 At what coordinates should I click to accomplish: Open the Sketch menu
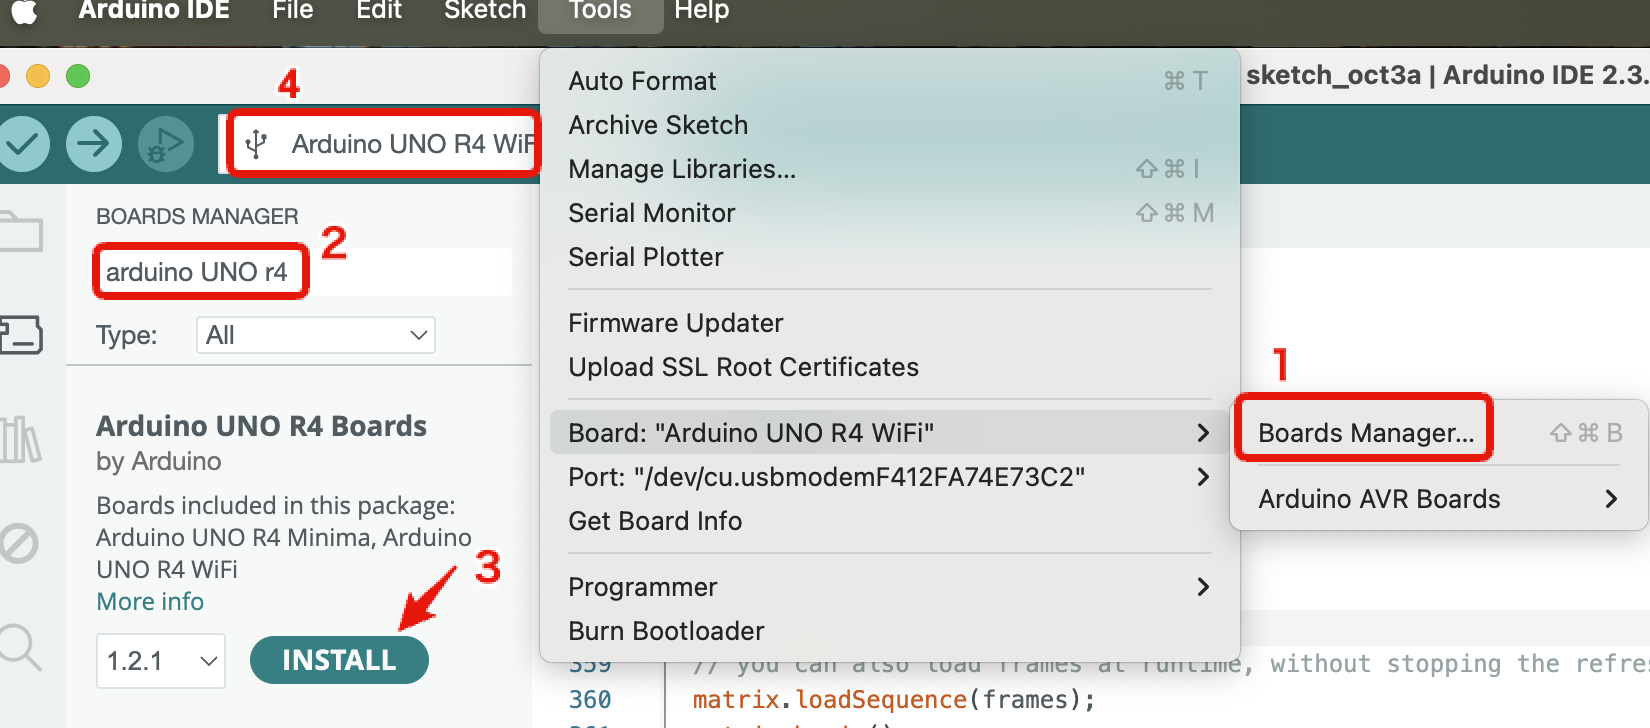pos(485,11)
